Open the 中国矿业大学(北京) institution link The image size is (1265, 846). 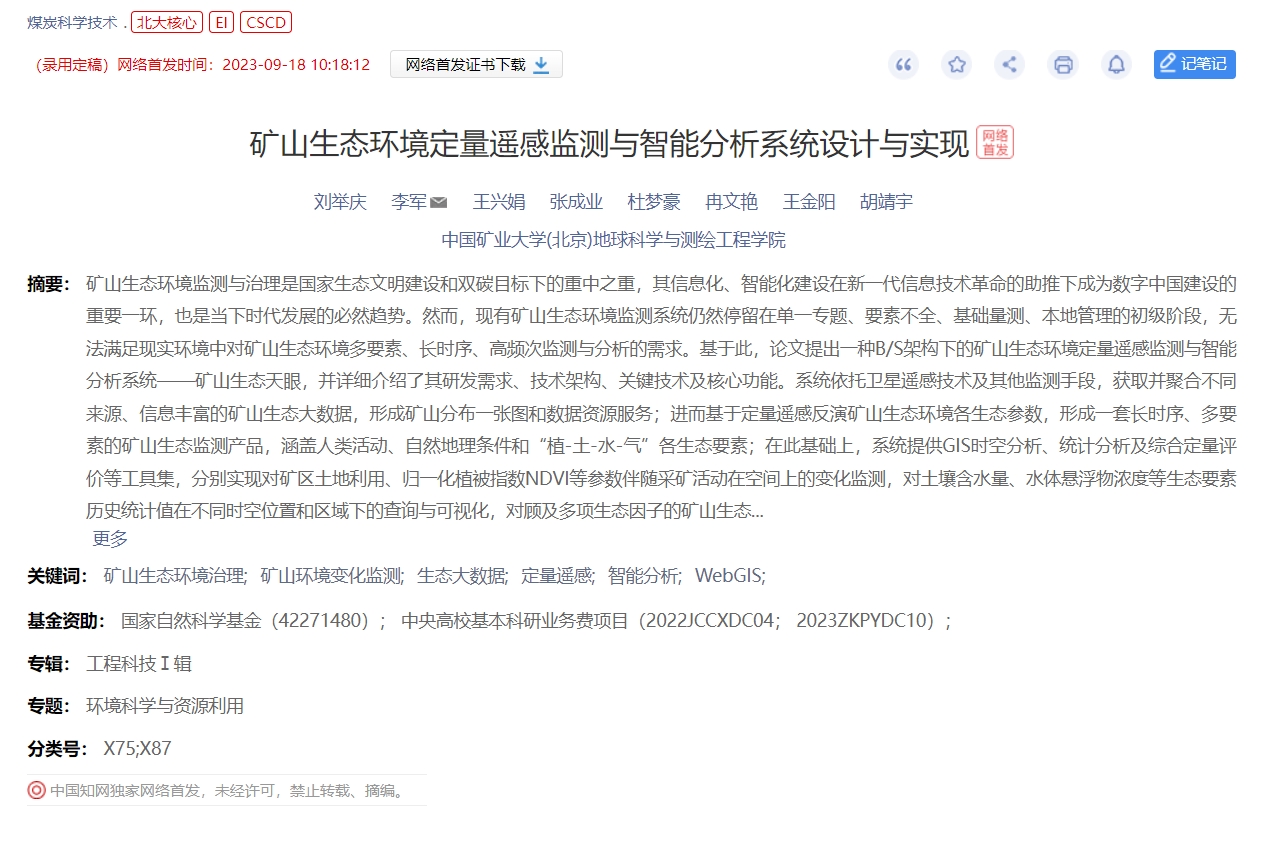613,240
